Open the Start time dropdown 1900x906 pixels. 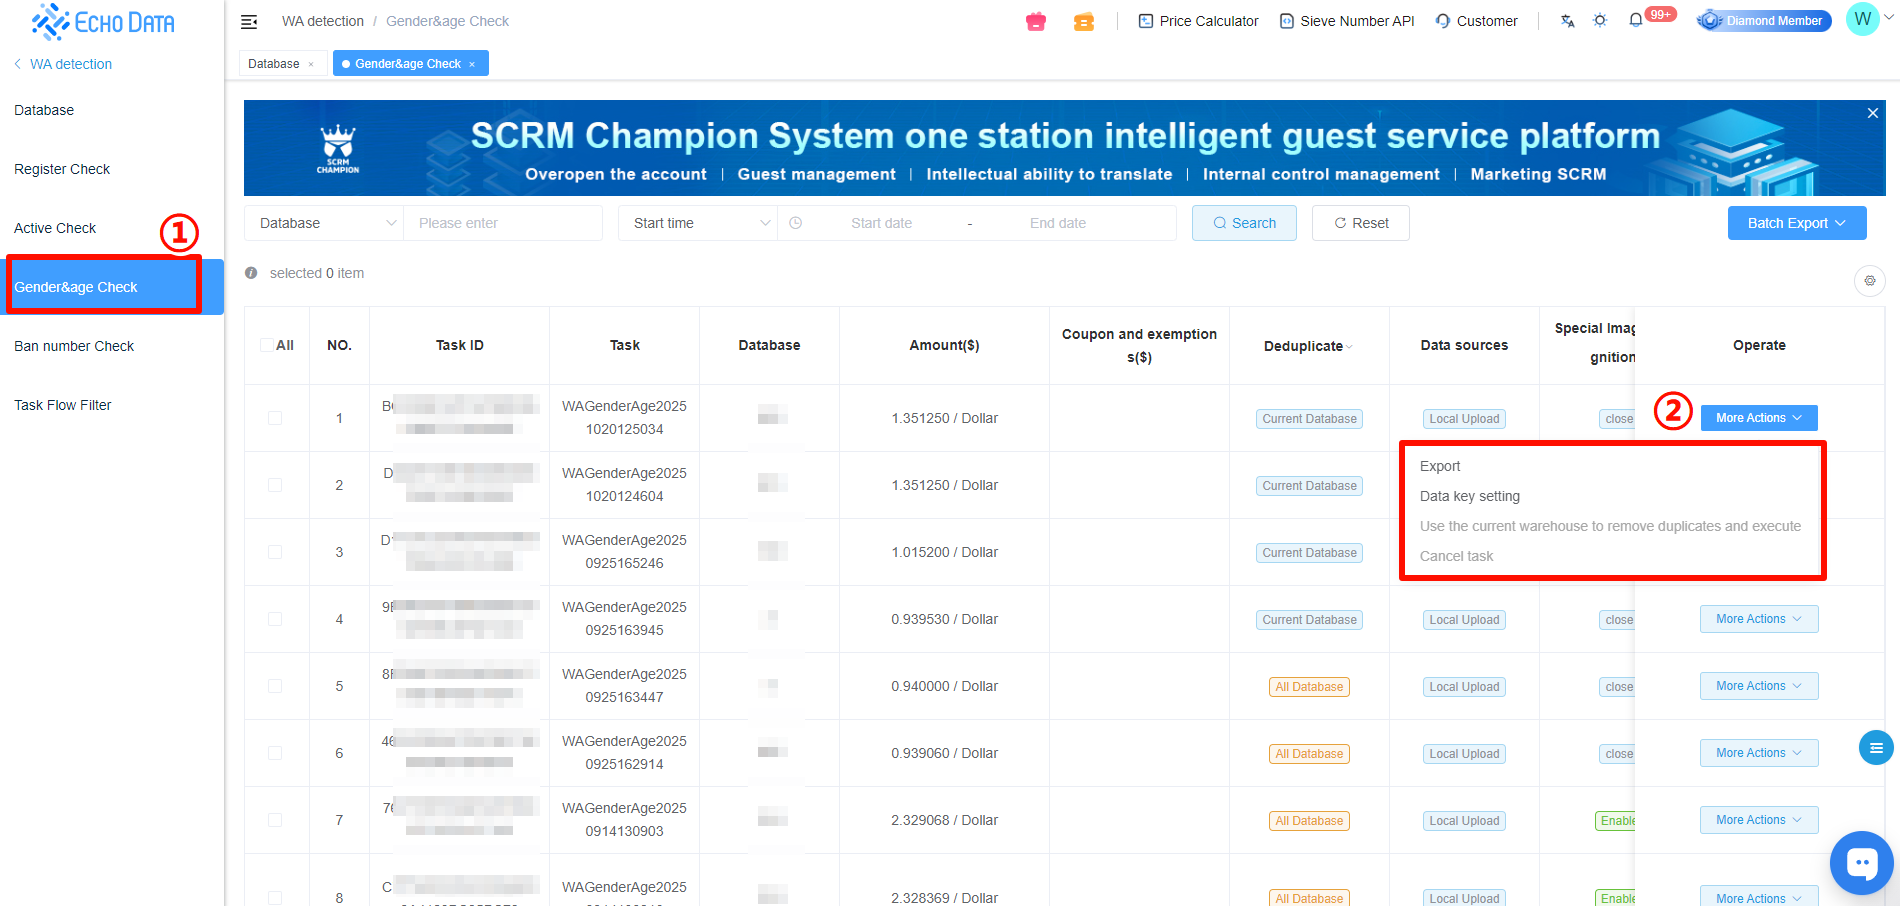697,223
